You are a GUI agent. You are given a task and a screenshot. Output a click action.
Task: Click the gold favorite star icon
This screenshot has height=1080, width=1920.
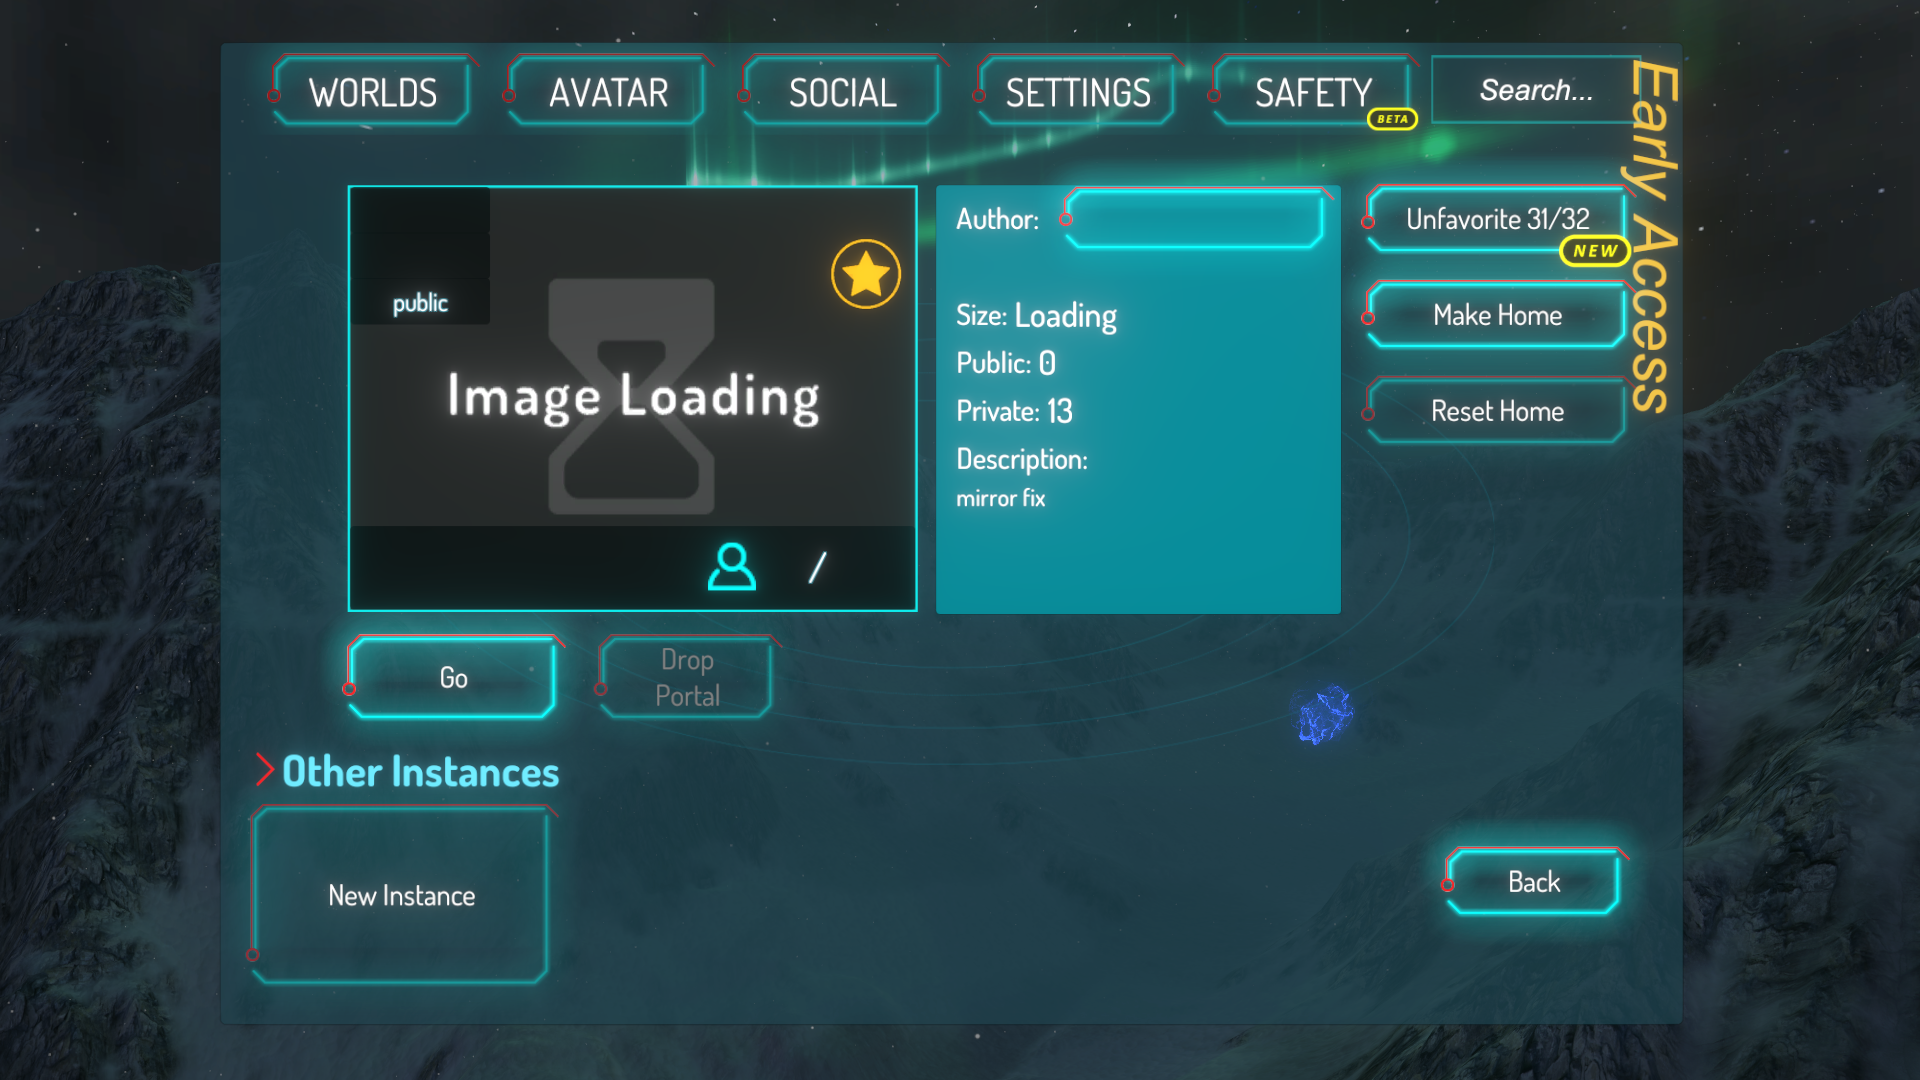pos(866,274)
